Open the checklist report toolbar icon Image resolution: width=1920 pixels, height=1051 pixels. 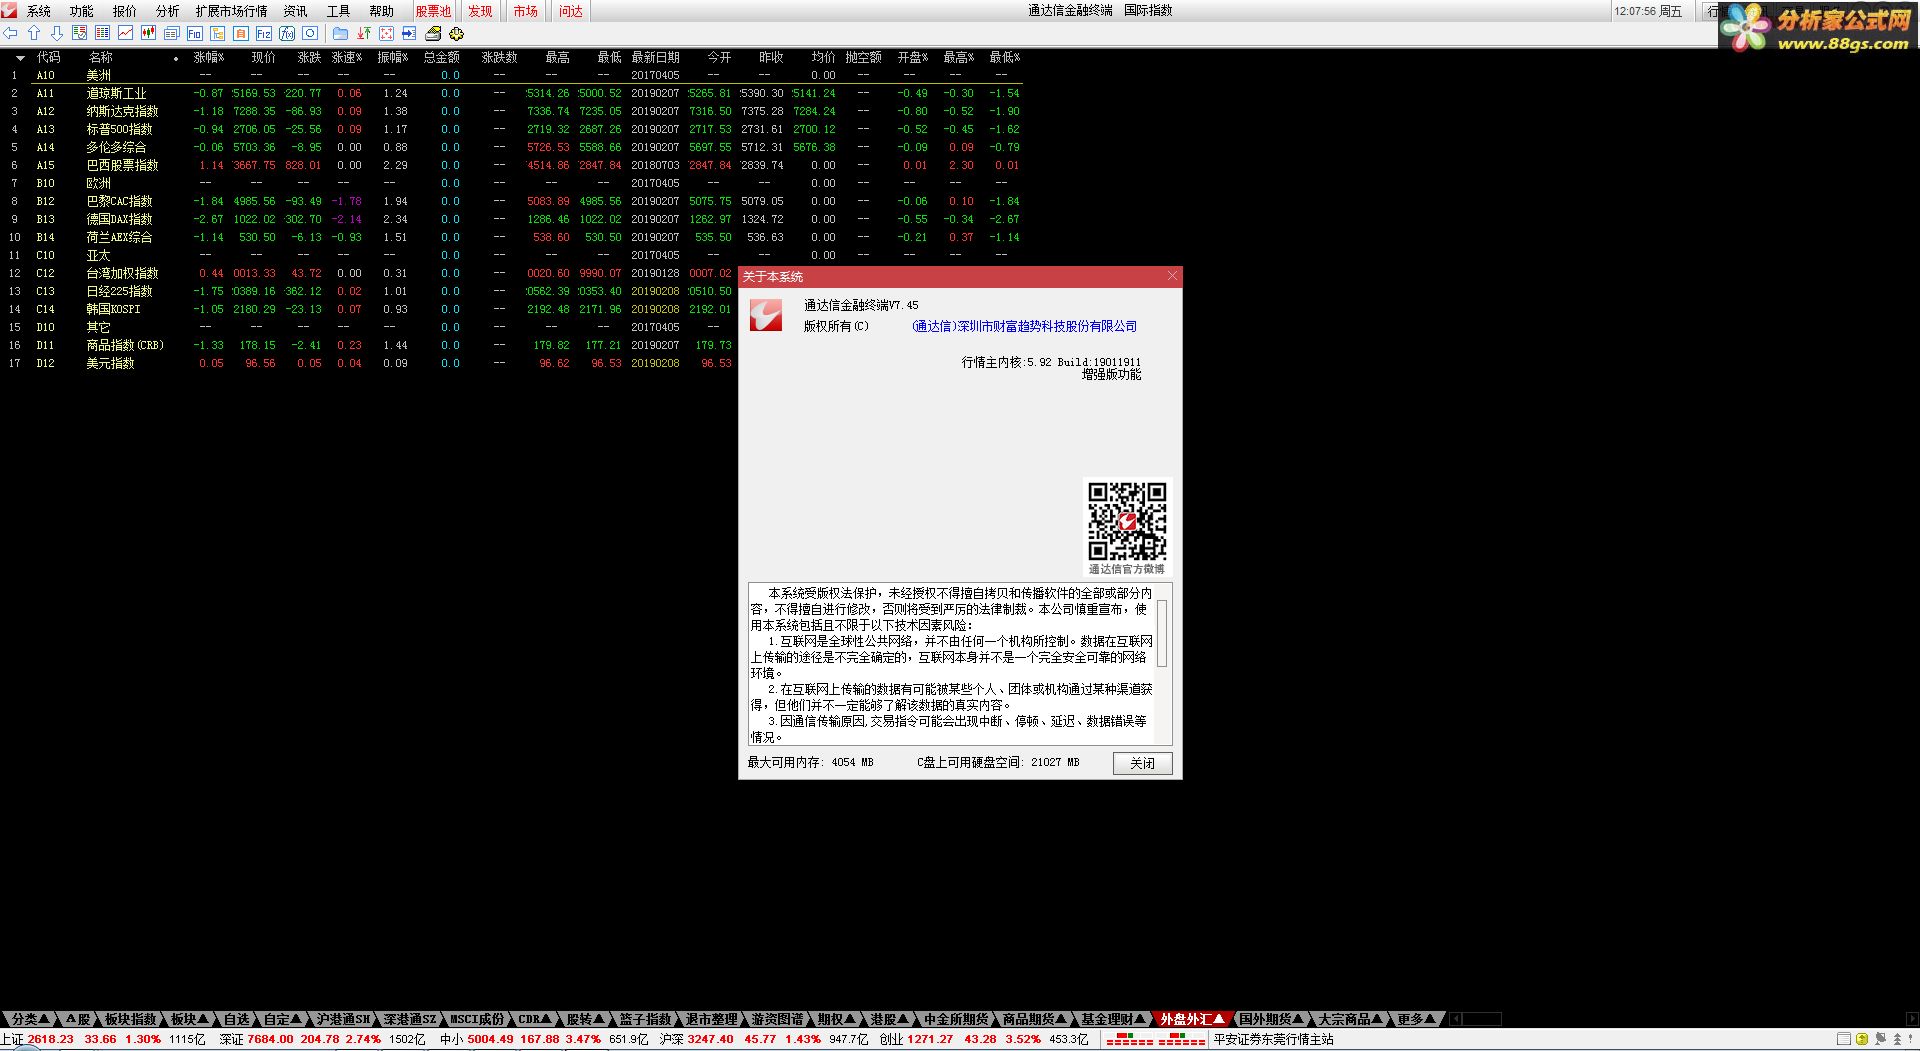[x=80, y=33]
